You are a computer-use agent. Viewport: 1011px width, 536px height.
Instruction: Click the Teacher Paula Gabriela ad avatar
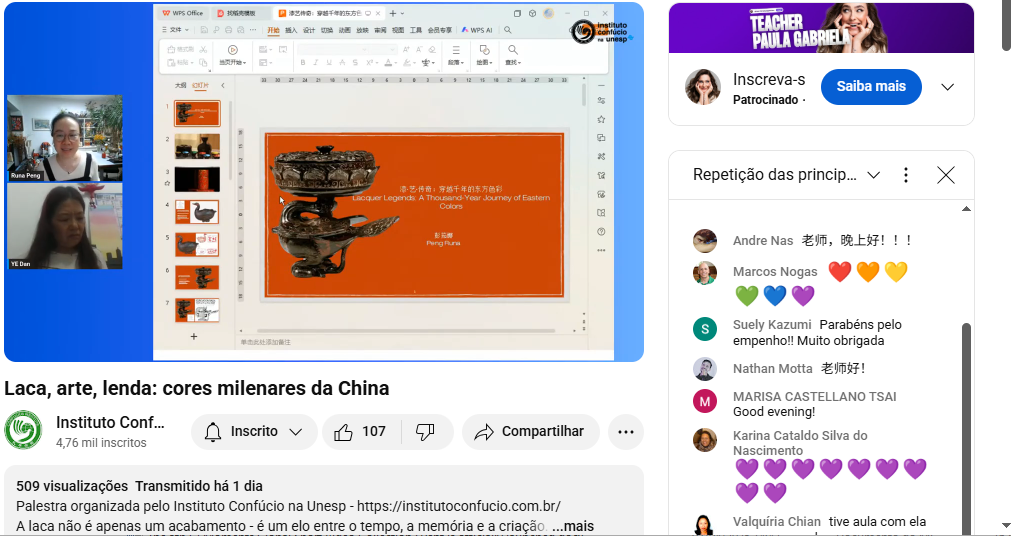point(702,86)
